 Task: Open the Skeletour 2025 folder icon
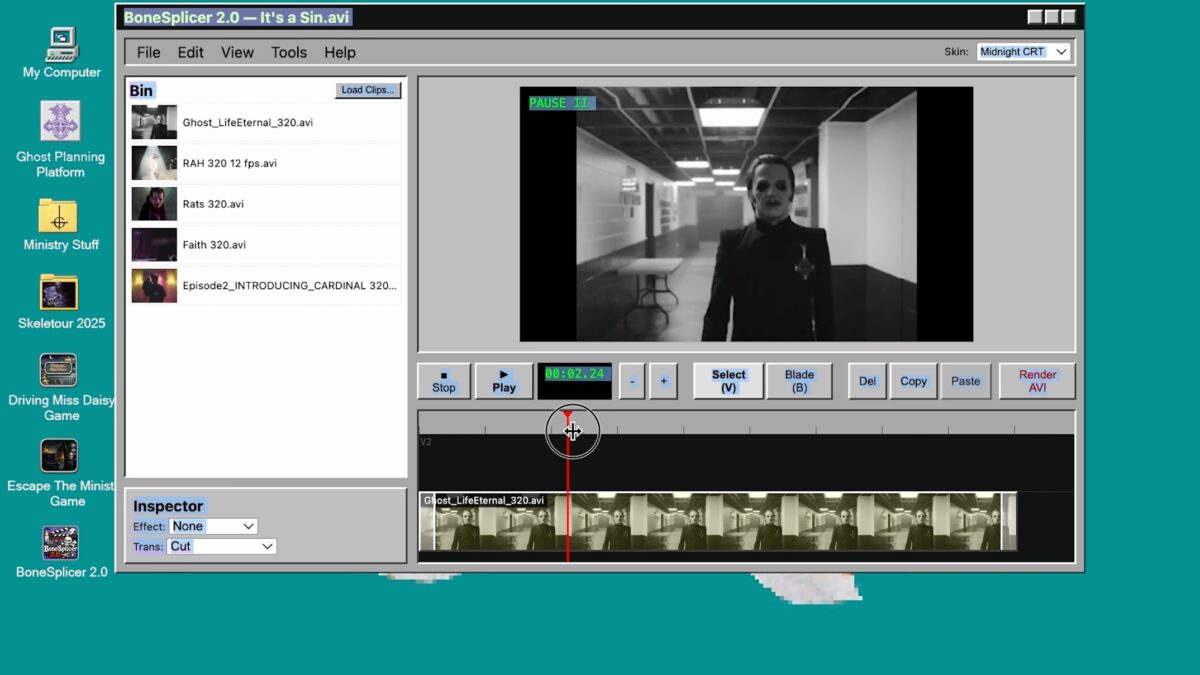pos(59,292)
